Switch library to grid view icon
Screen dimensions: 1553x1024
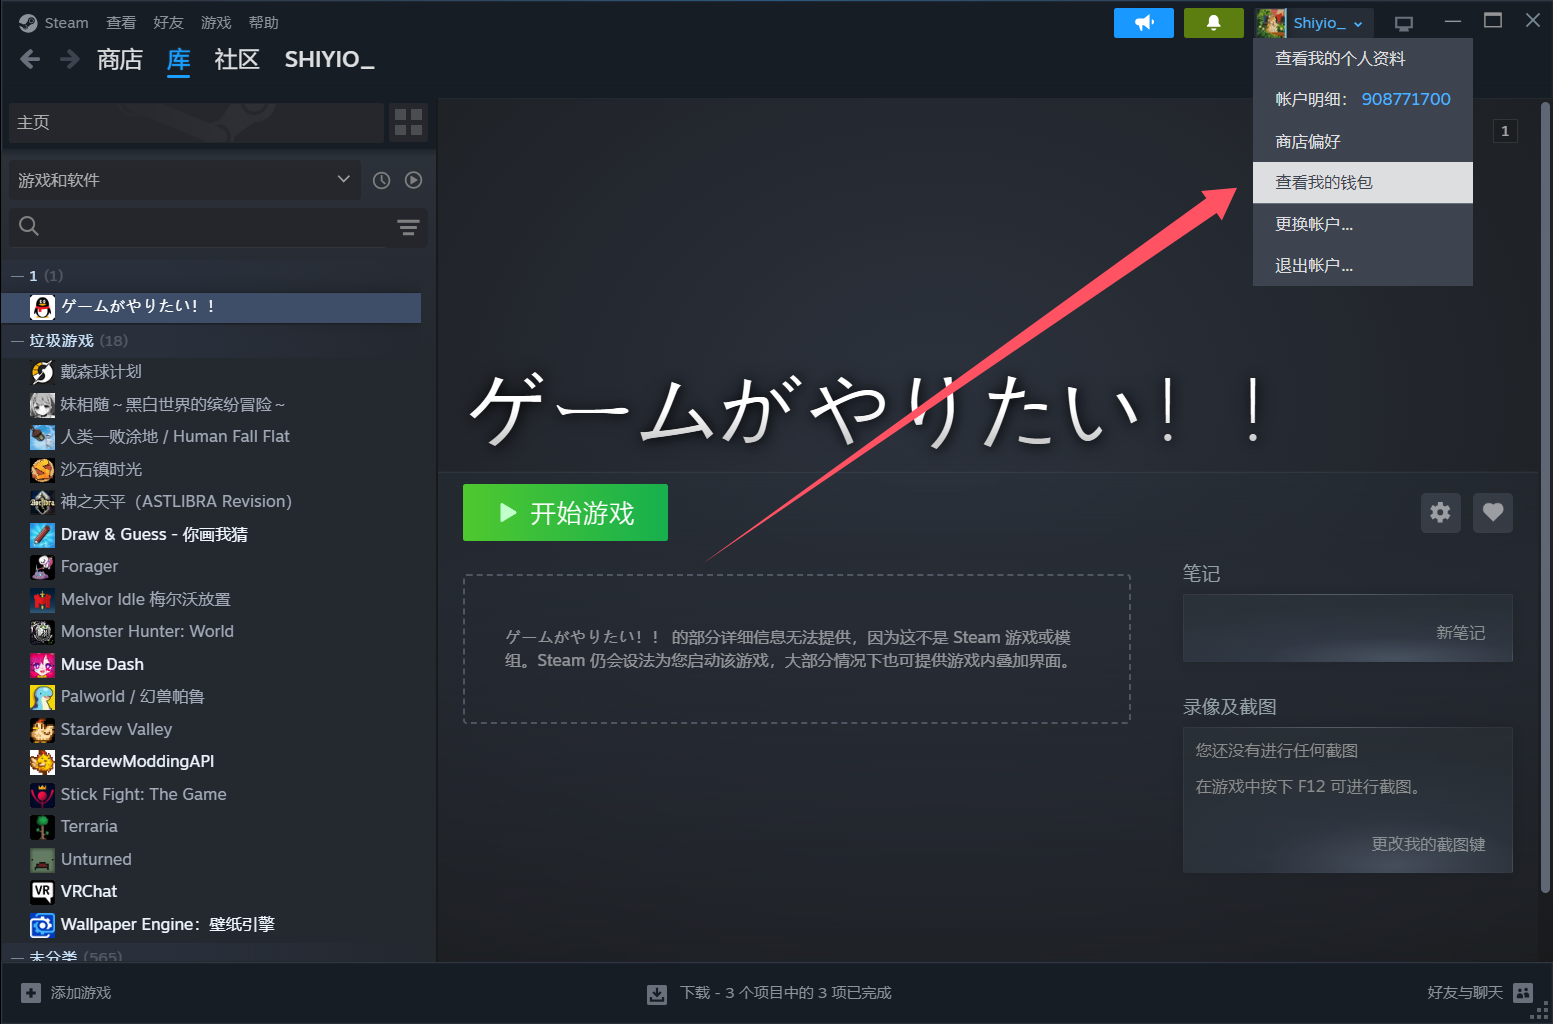(x=408, y=123)
